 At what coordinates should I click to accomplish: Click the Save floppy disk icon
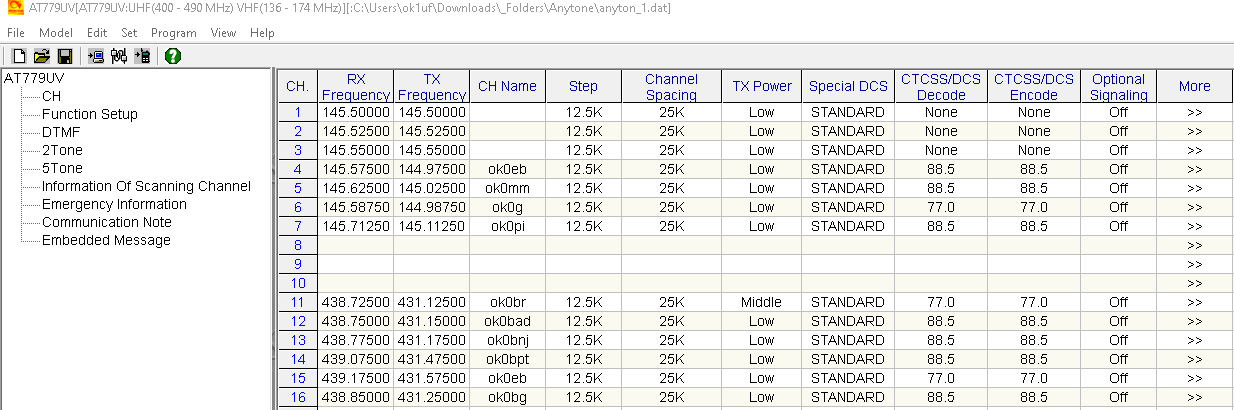64,56
